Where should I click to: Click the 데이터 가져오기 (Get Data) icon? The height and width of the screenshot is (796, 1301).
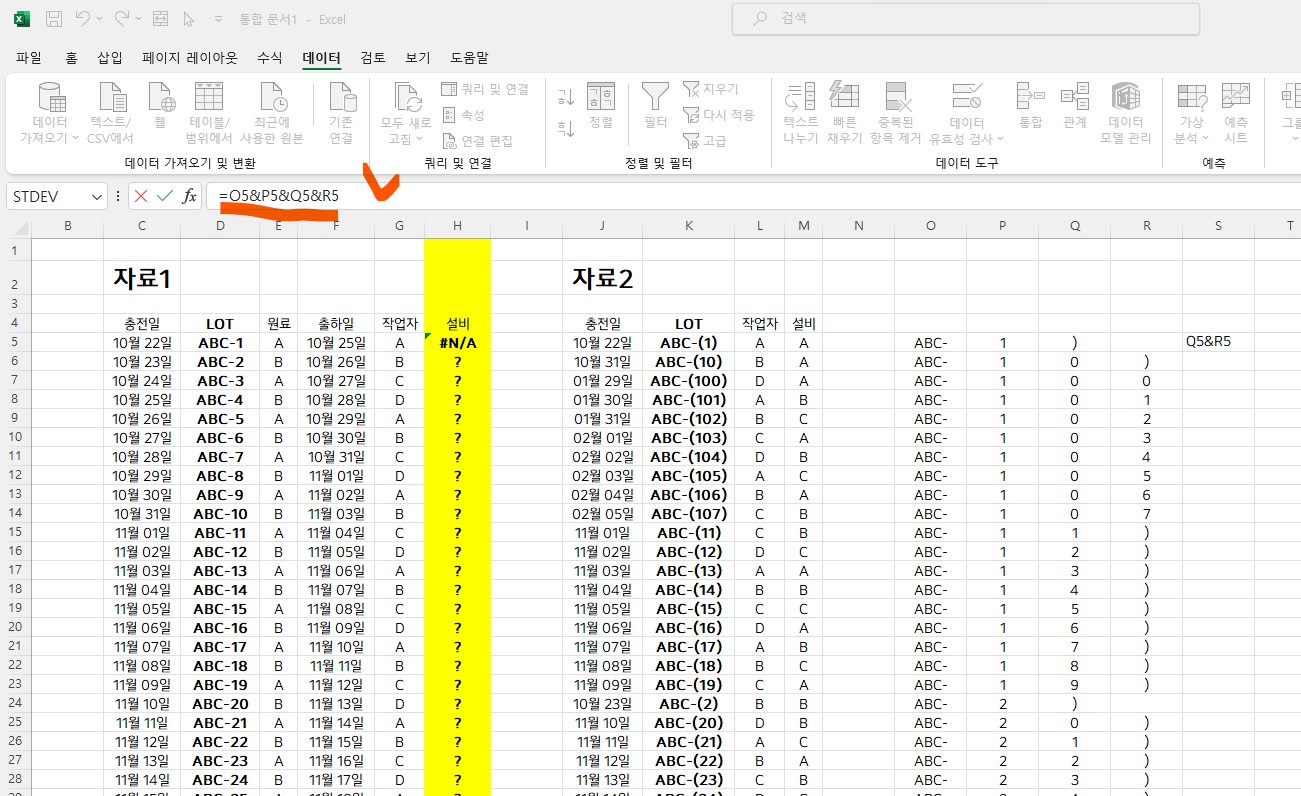coord(50,97)
